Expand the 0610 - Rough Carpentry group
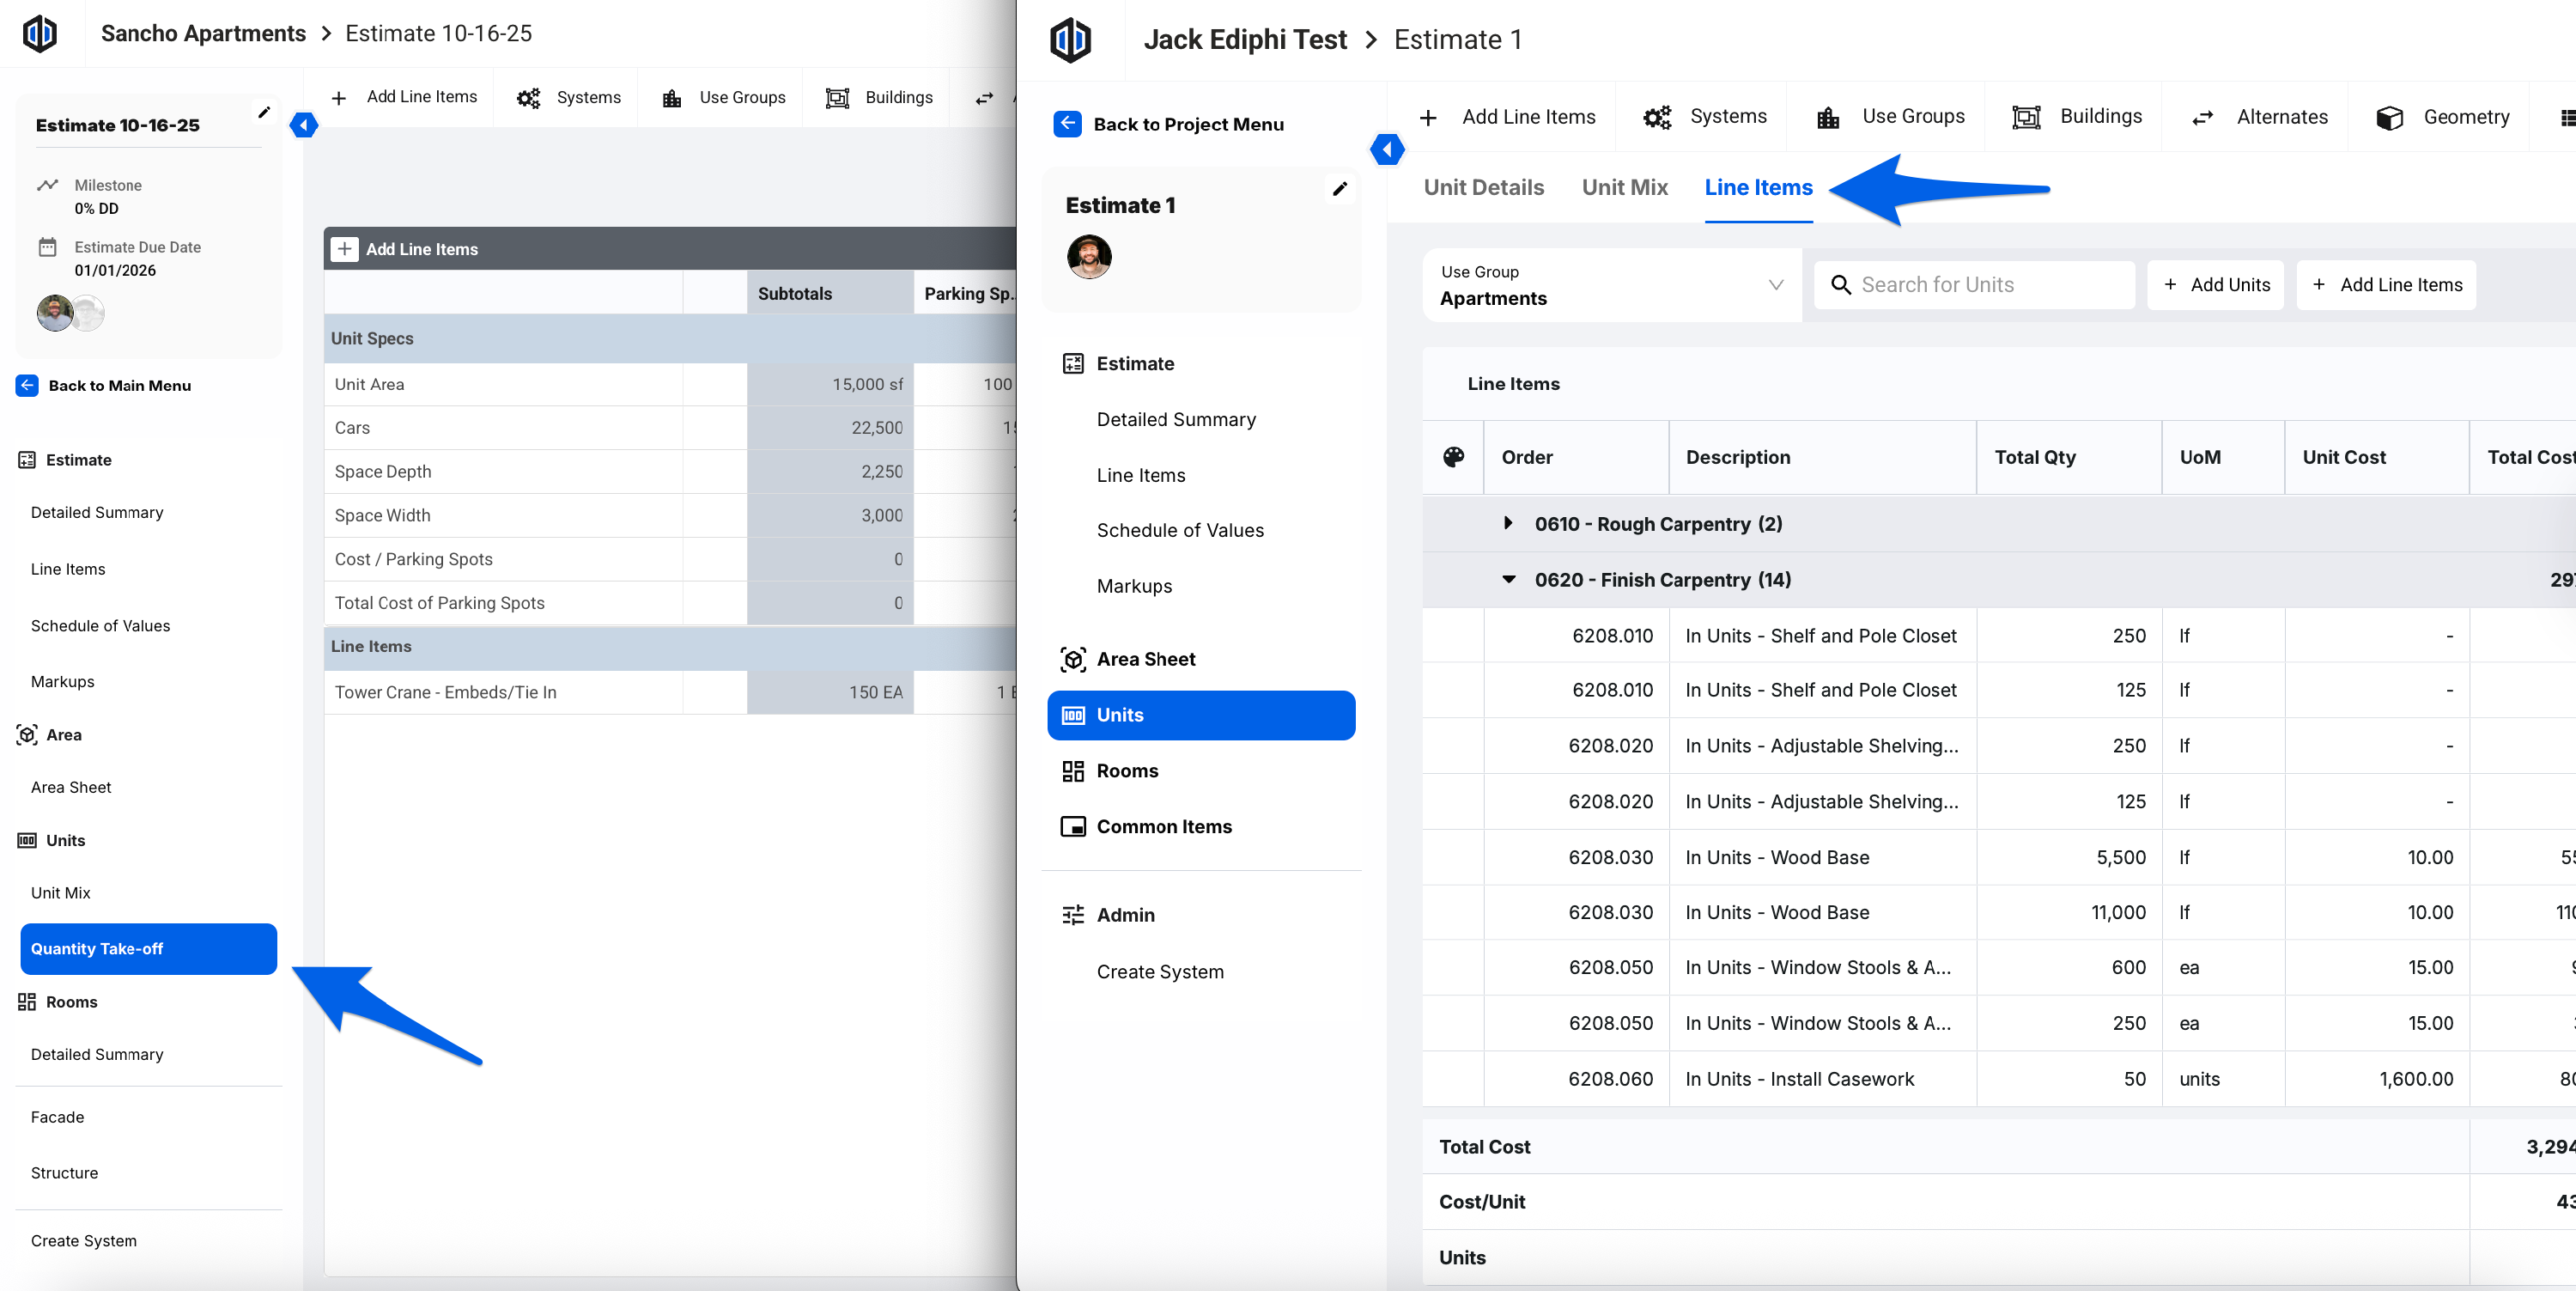 1508,523
